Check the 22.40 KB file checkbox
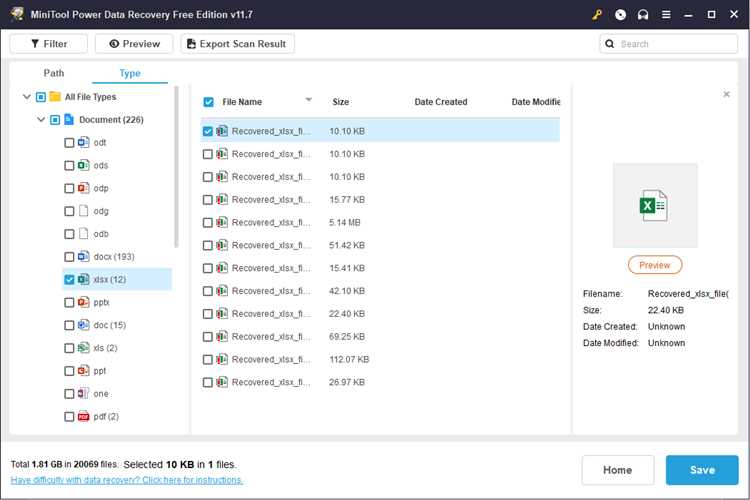750x500 pixels. point(208,314)
